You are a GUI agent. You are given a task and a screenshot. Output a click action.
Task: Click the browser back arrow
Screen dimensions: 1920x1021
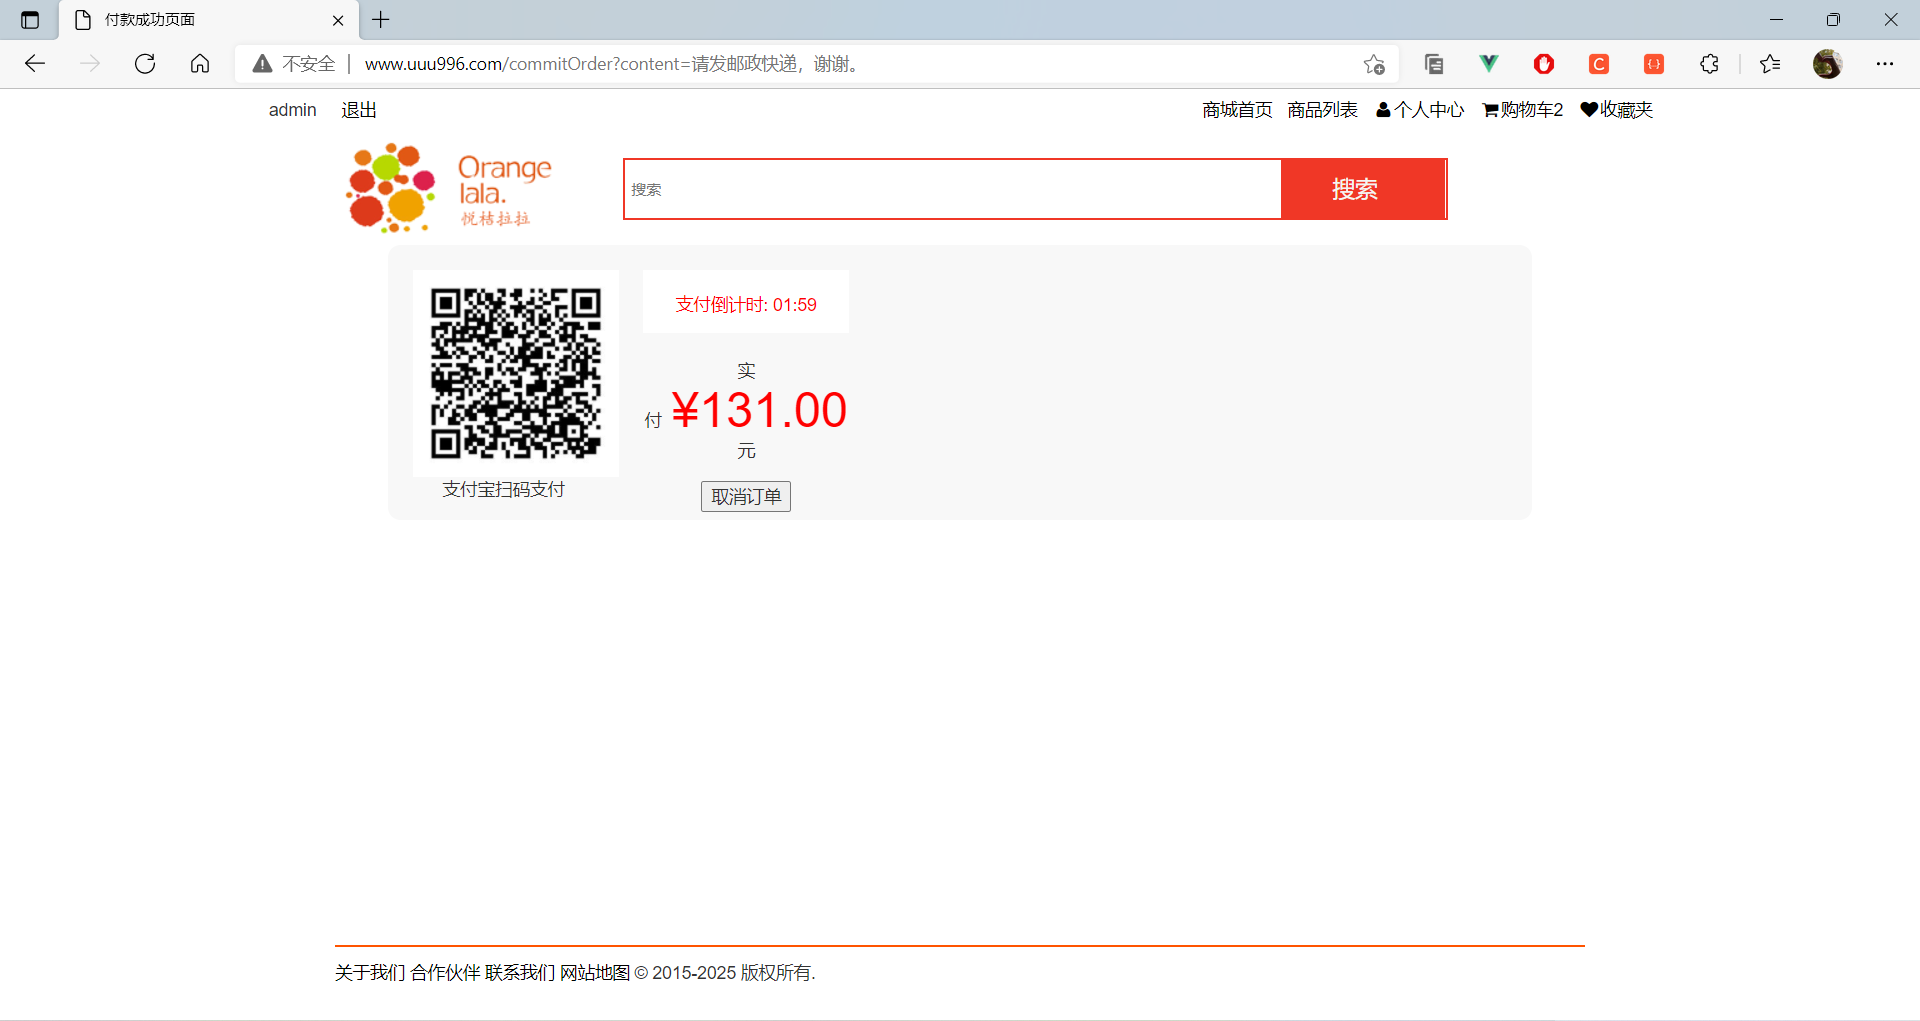[35, 64]
